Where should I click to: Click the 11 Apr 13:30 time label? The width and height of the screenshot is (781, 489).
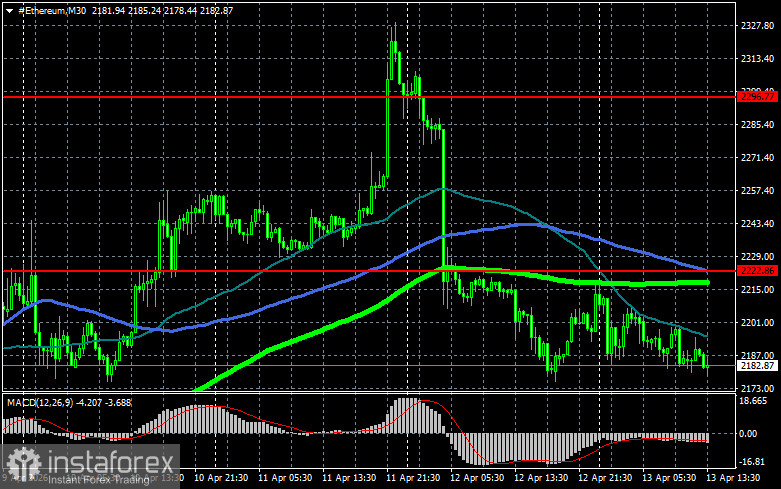pos(349,478)
